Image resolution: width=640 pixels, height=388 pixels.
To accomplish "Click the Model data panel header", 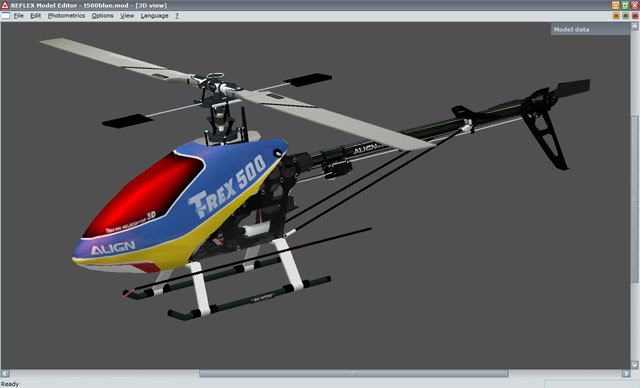I will [590, 29].
